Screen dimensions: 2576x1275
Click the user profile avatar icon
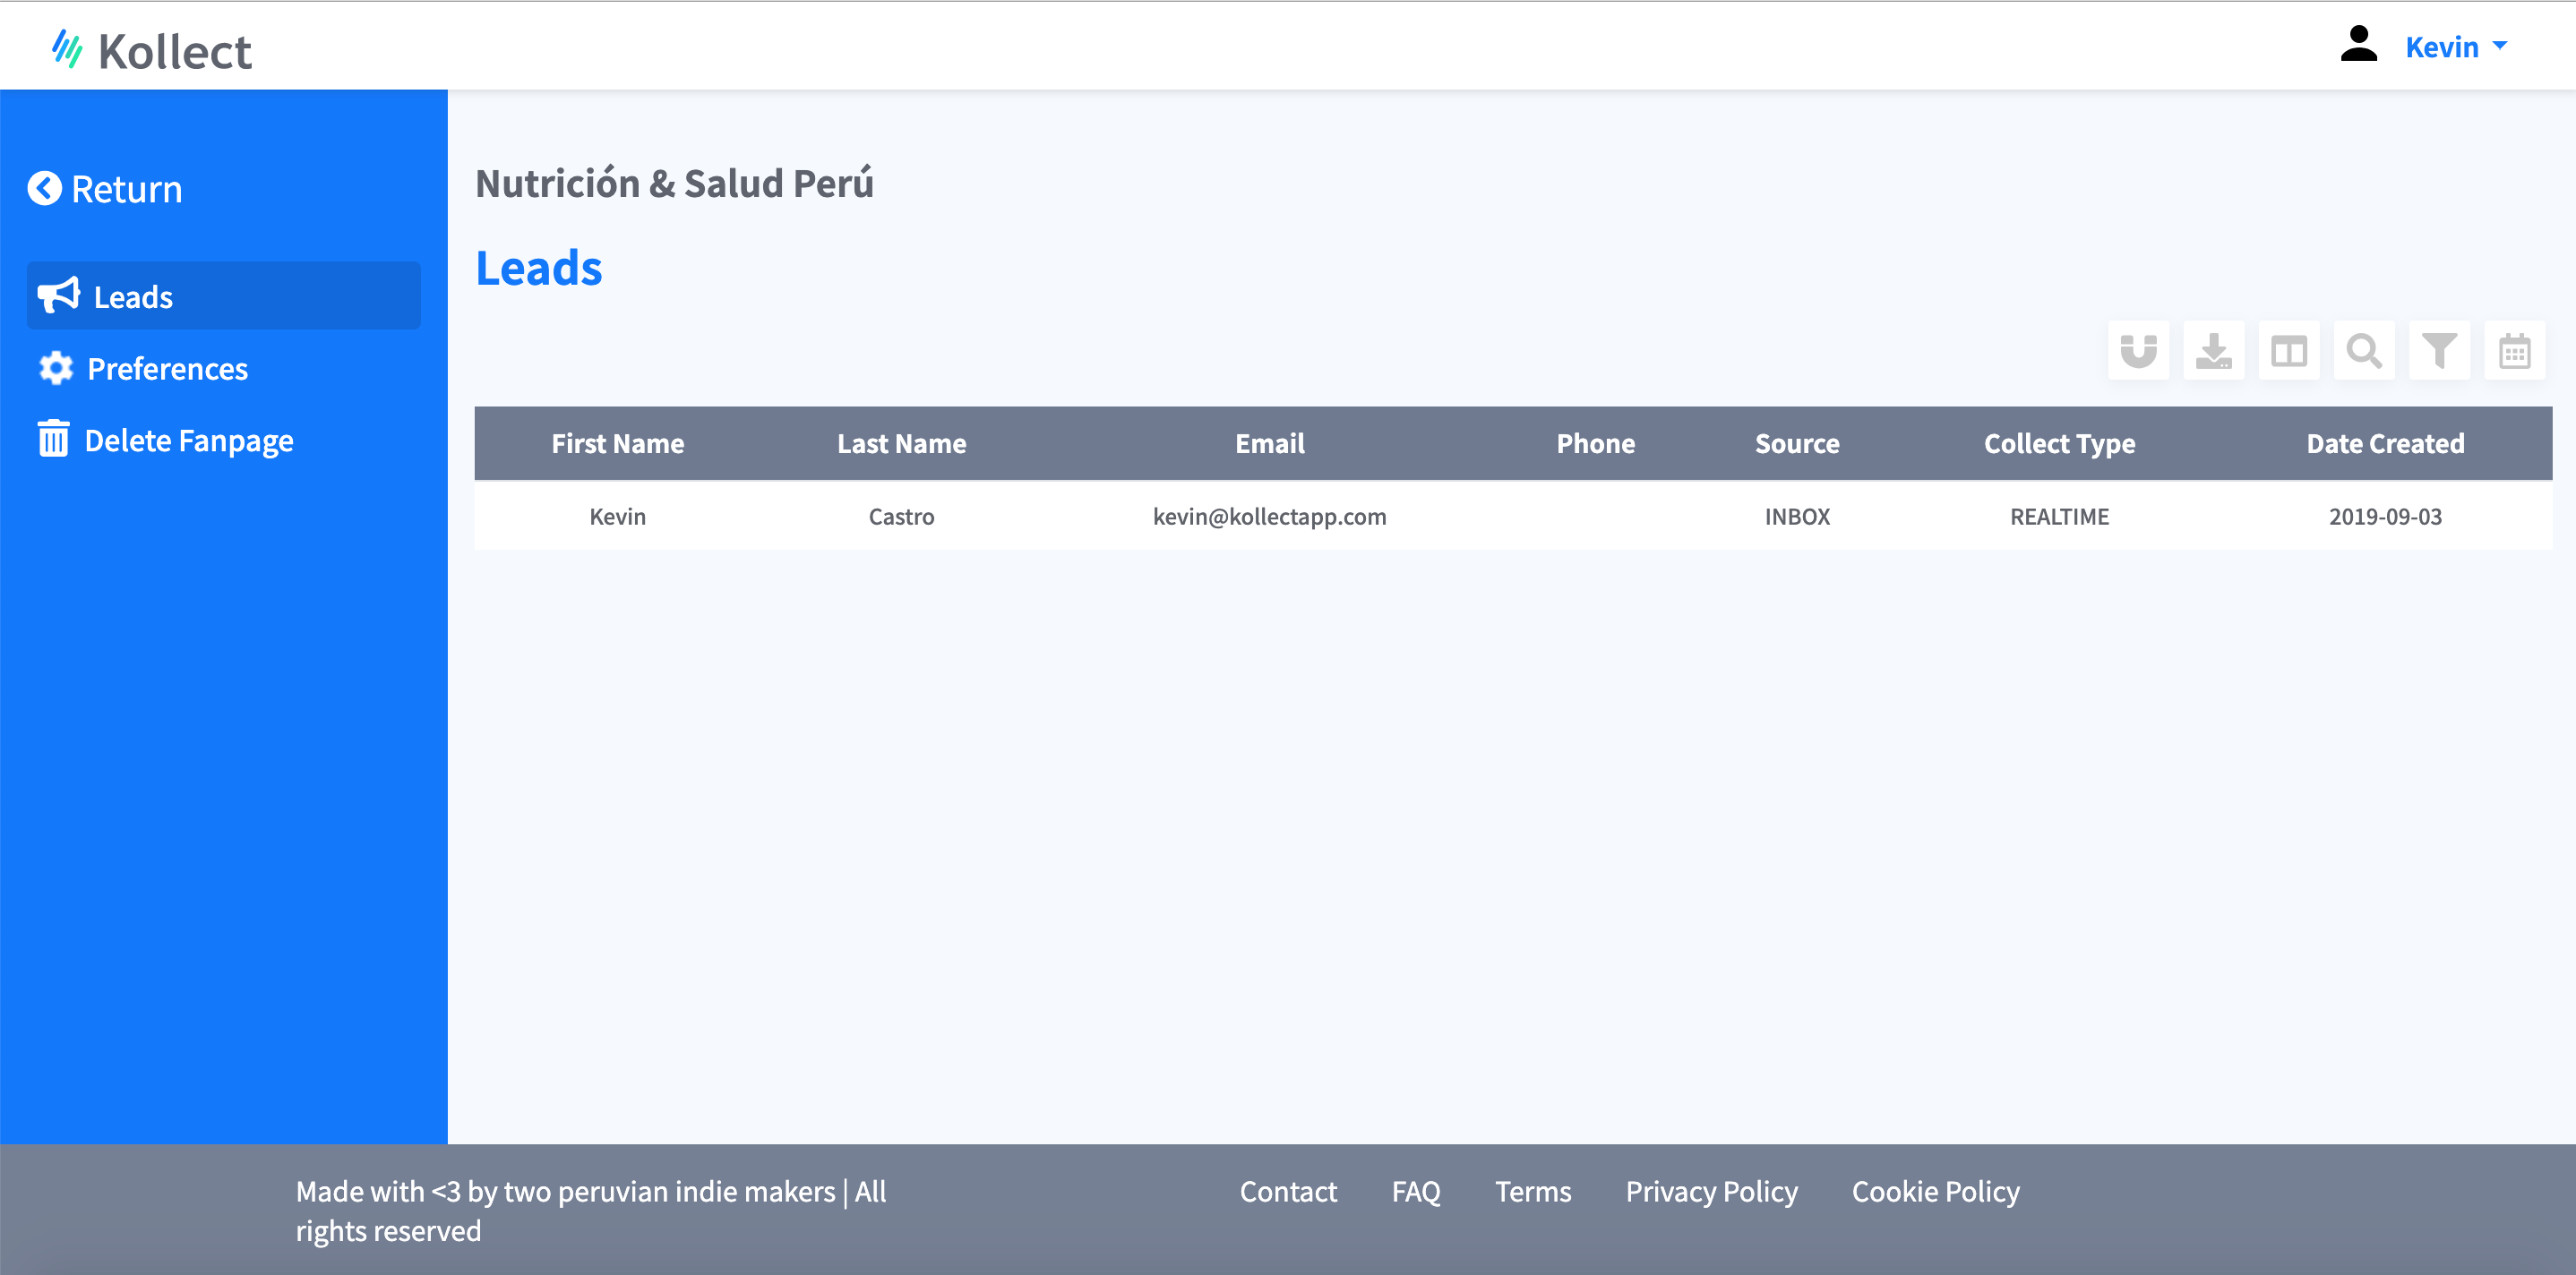[2358, 45]
